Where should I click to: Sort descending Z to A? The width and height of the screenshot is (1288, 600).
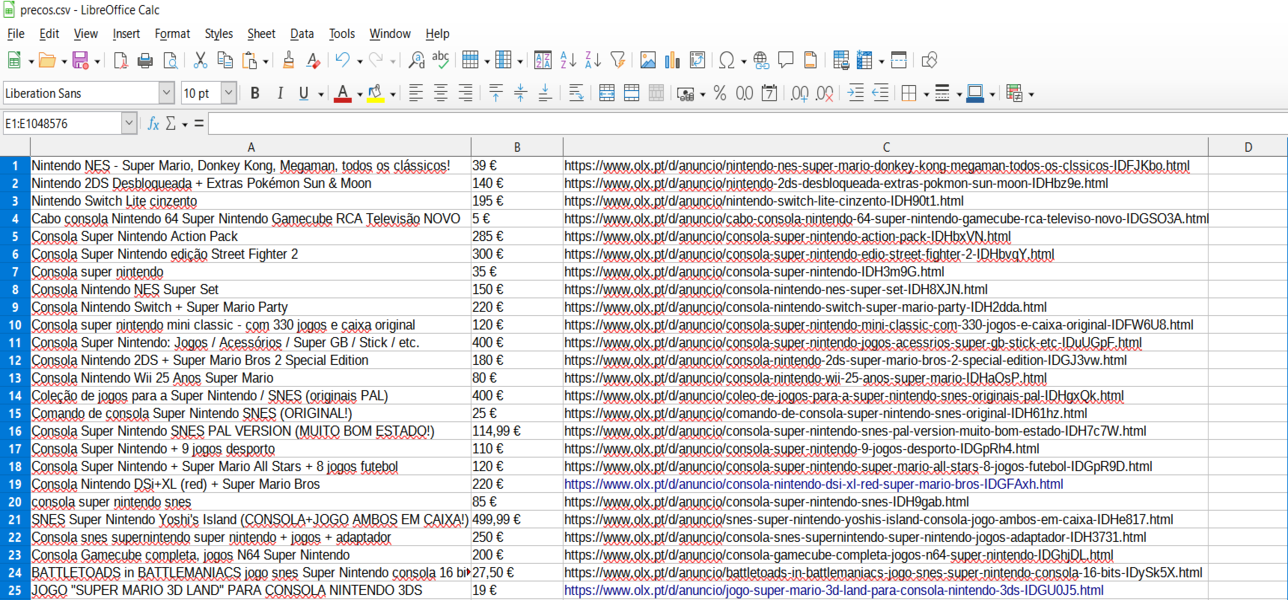pyautogui.click(x=593, y=61)
